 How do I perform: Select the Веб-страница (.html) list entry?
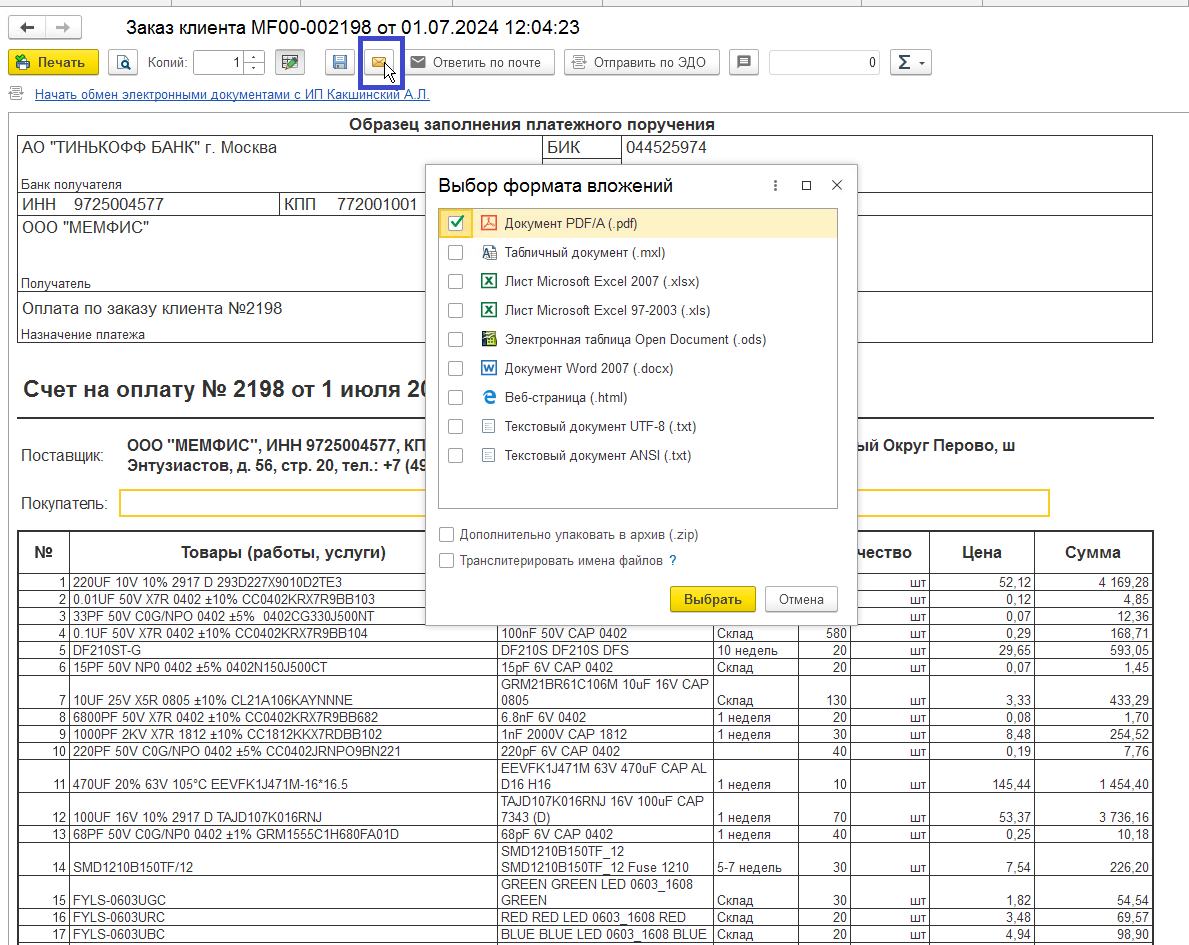pos(565,398)
